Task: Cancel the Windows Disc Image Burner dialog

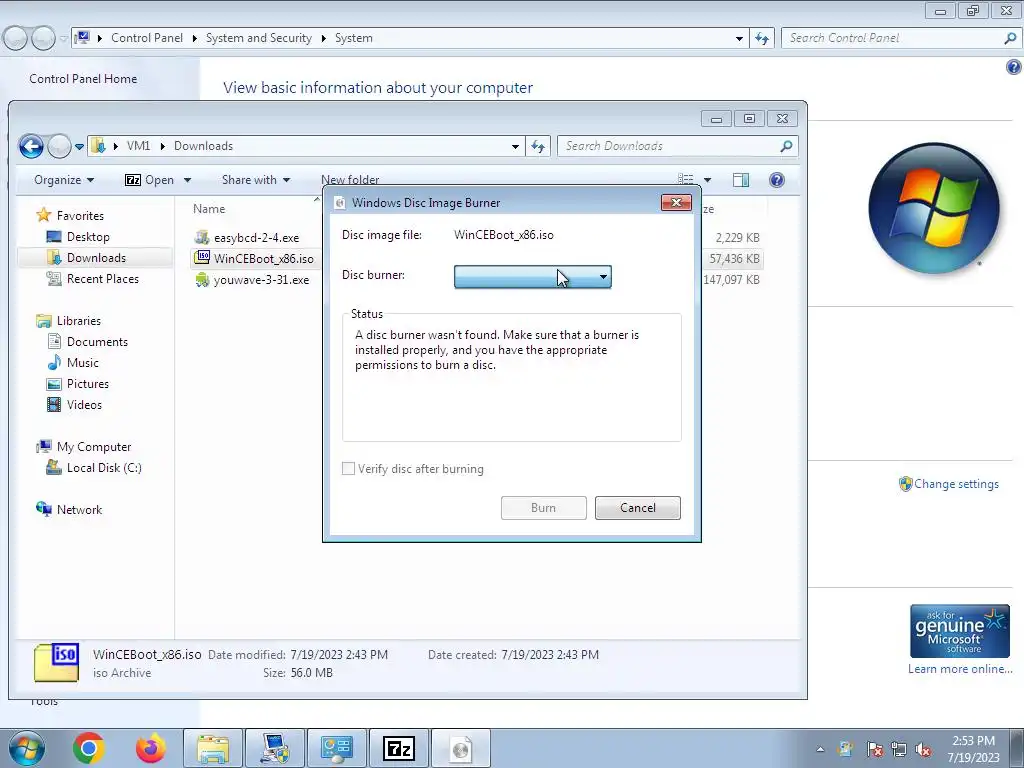Action: pyautogui.click(x=637, y=507)
